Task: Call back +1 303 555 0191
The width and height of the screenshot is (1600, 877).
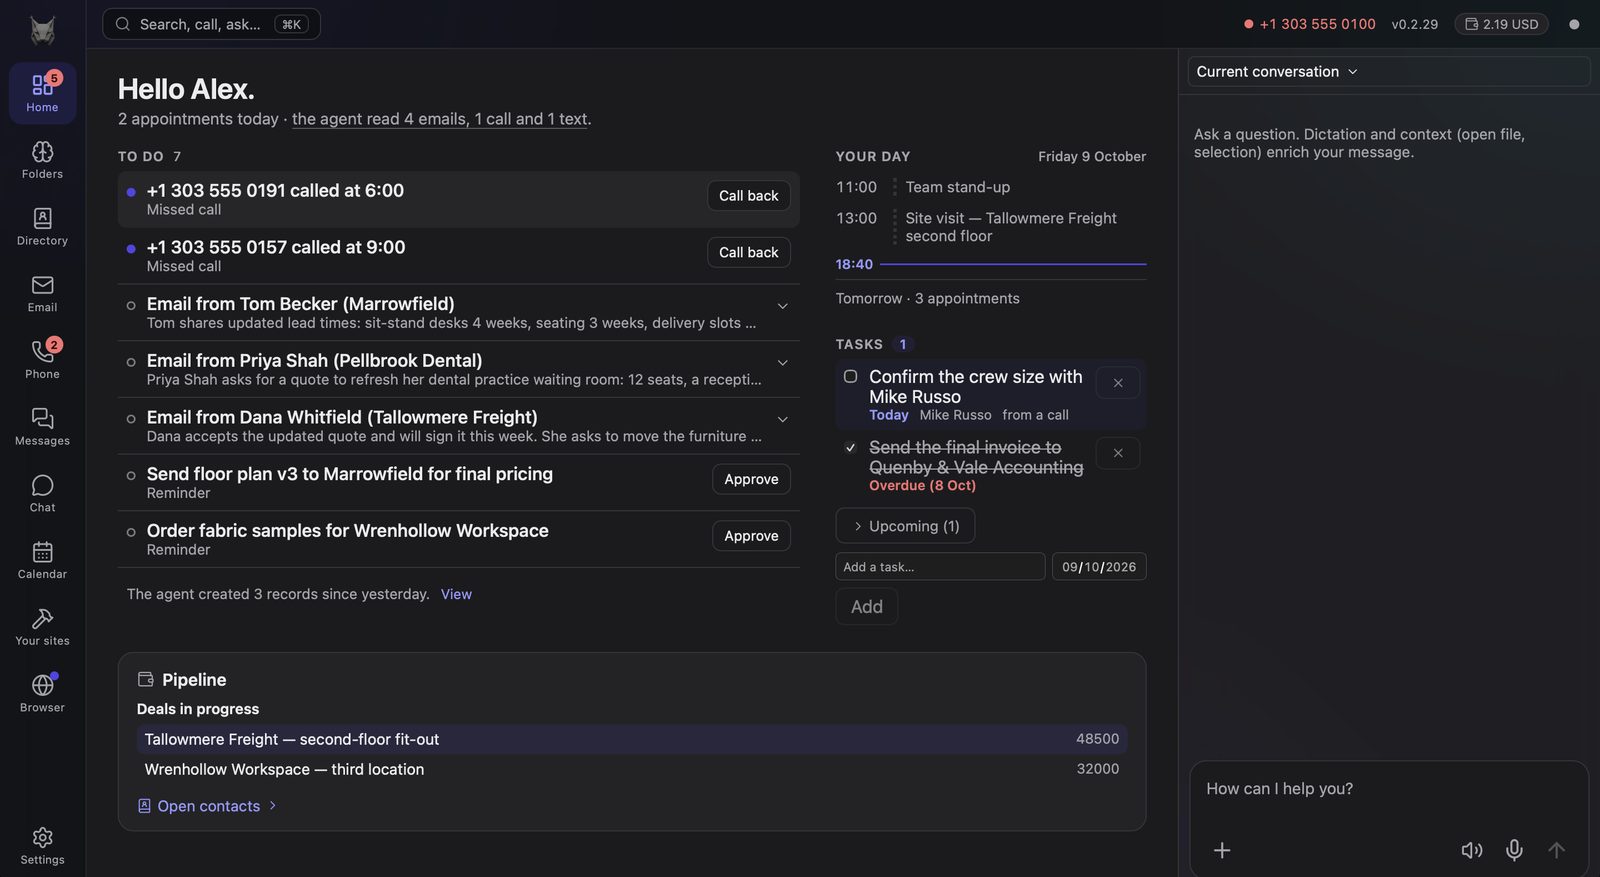Action: click(748, 196)
